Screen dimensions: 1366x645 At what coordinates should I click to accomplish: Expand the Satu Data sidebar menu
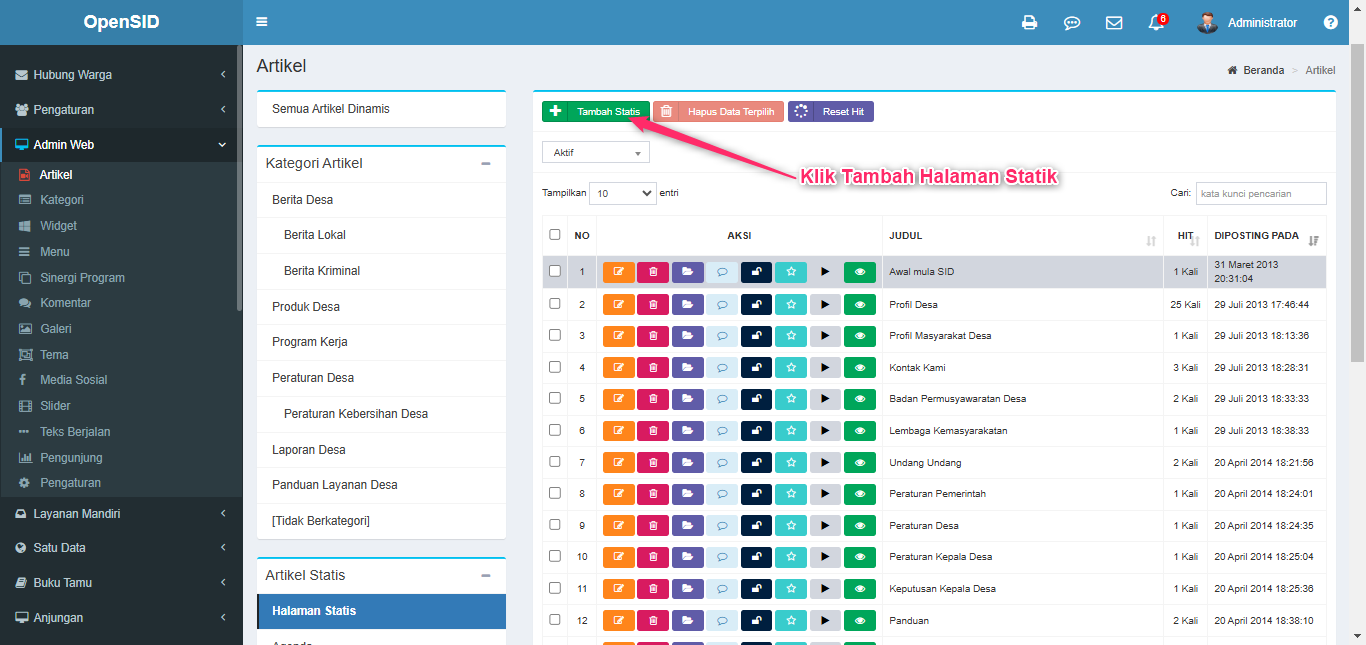(x=120, y=548)
